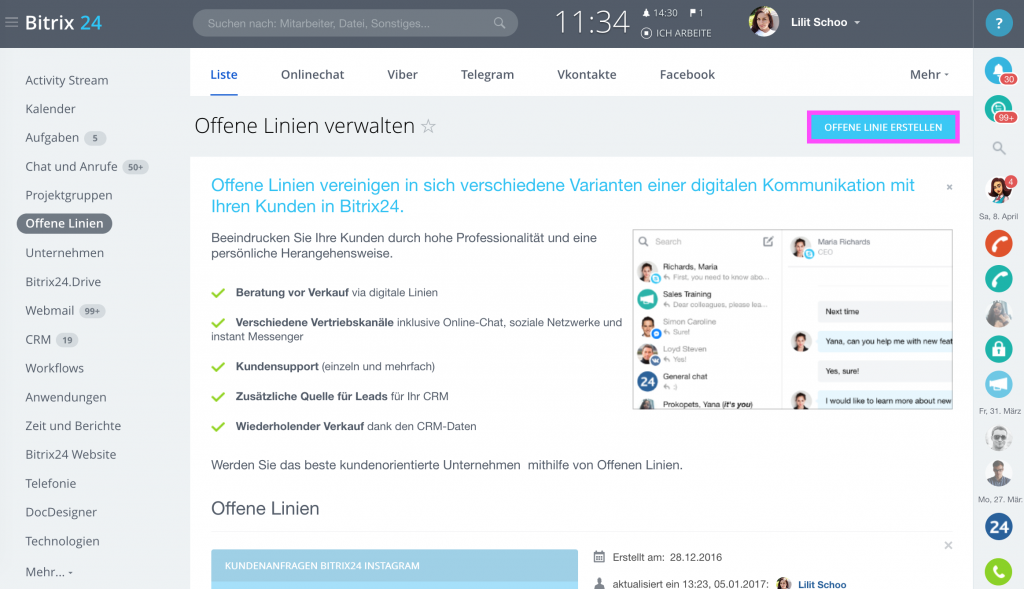This screenshot has height=589, width=1024.
Task: Open the megaphone announcement chat
Action: [999, 384]
